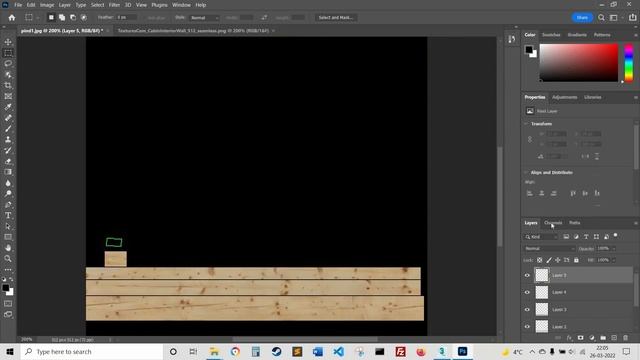Screen dimensions: 640x360
Task: Hide Layer 3 via eye icon
Action: pyautogui.click(x=527, y=309)
